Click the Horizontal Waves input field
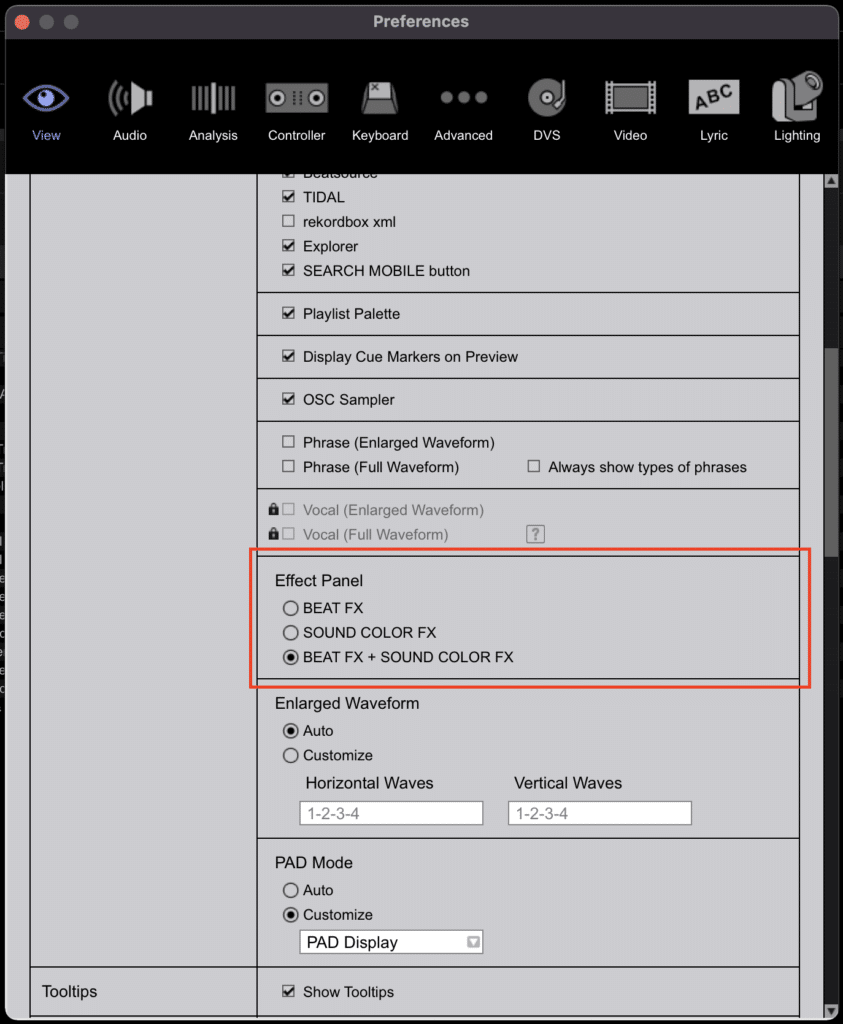843x1024 pixels. (x=390, y=812)
